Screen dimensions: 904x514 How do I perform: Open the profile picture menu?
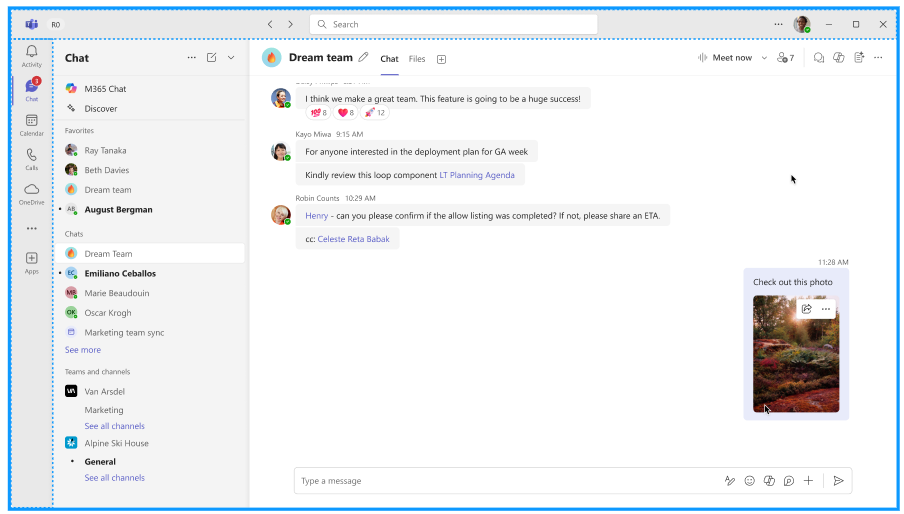pos(802,24)
